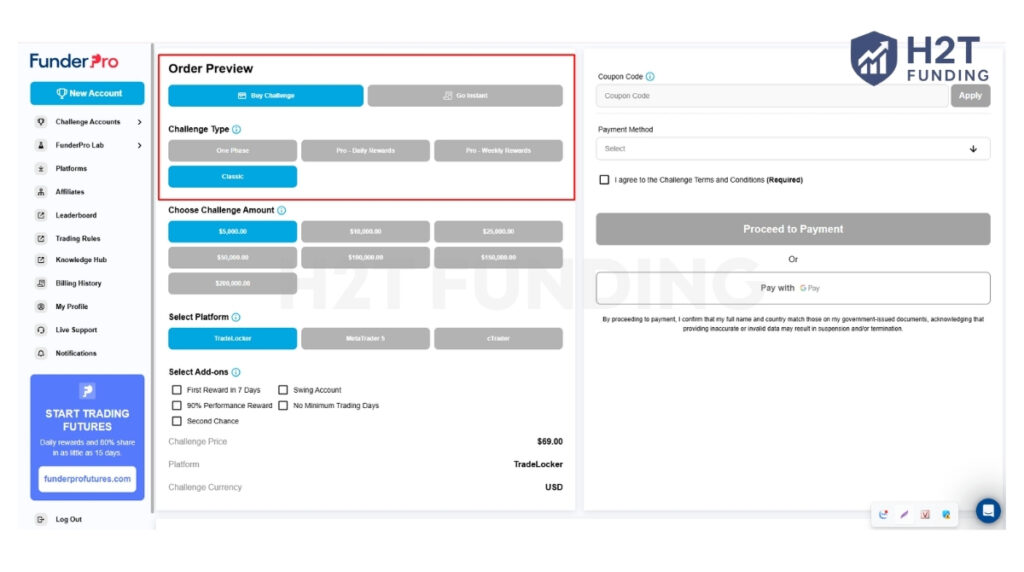Viewport: 1024px width, 572px height.
Task: Open the Payment Method dropdown
Action: (793, 149)
